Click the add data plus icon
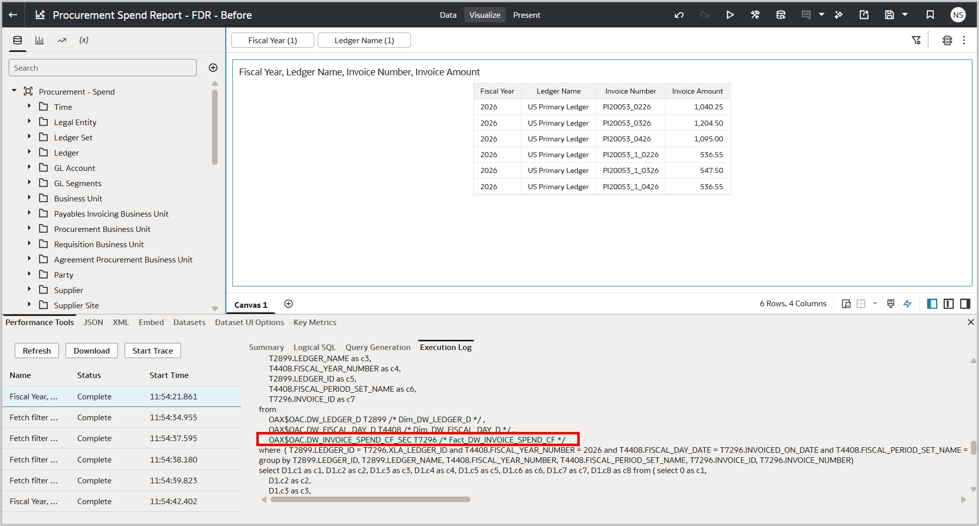The height and width of the screenshot is (526, 979). [x=213, y=67]
